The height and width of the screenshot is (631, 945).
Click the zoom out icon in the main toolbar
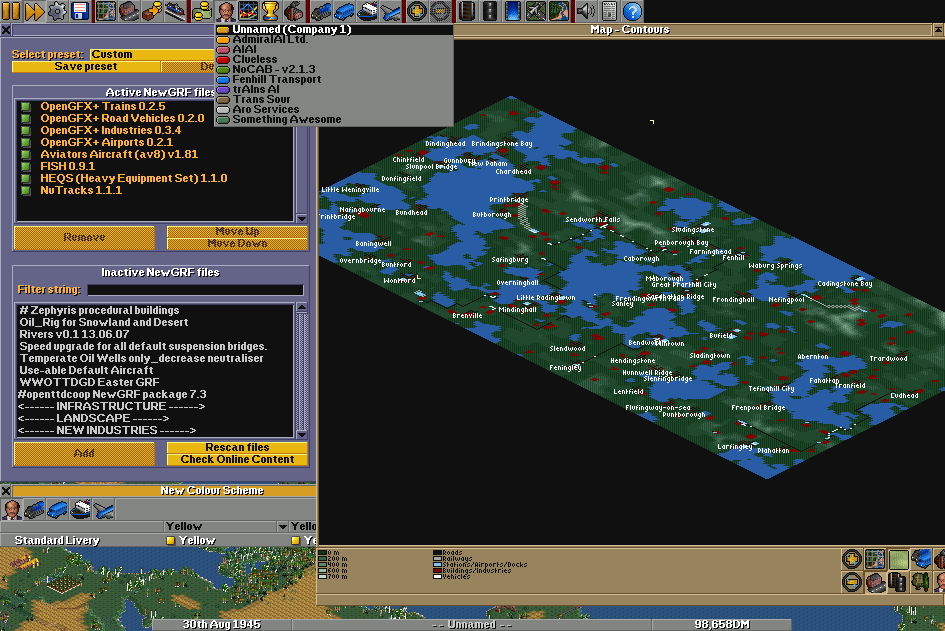coord(439,11)
